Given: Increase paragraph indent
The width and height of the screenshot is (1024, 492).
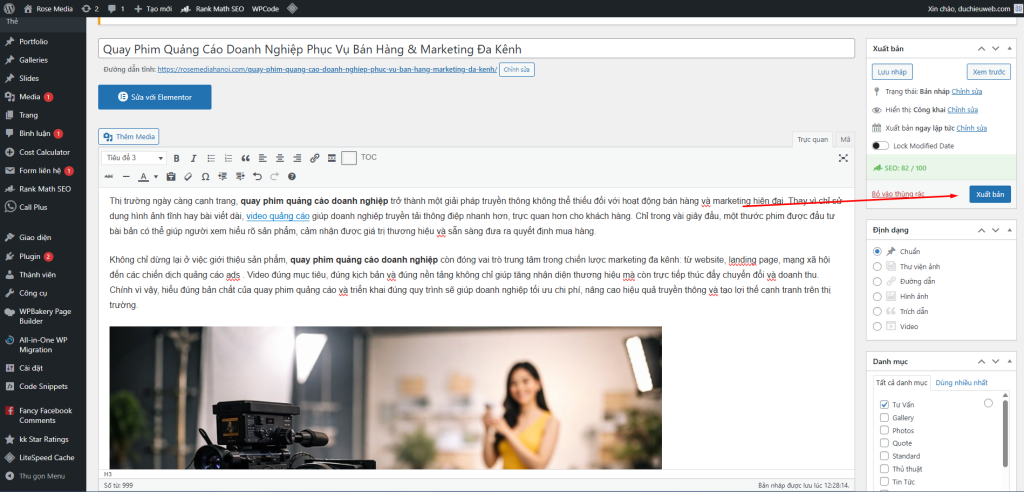Looking at the screenshot, I should pyautogui.click(x=240, y=176).
